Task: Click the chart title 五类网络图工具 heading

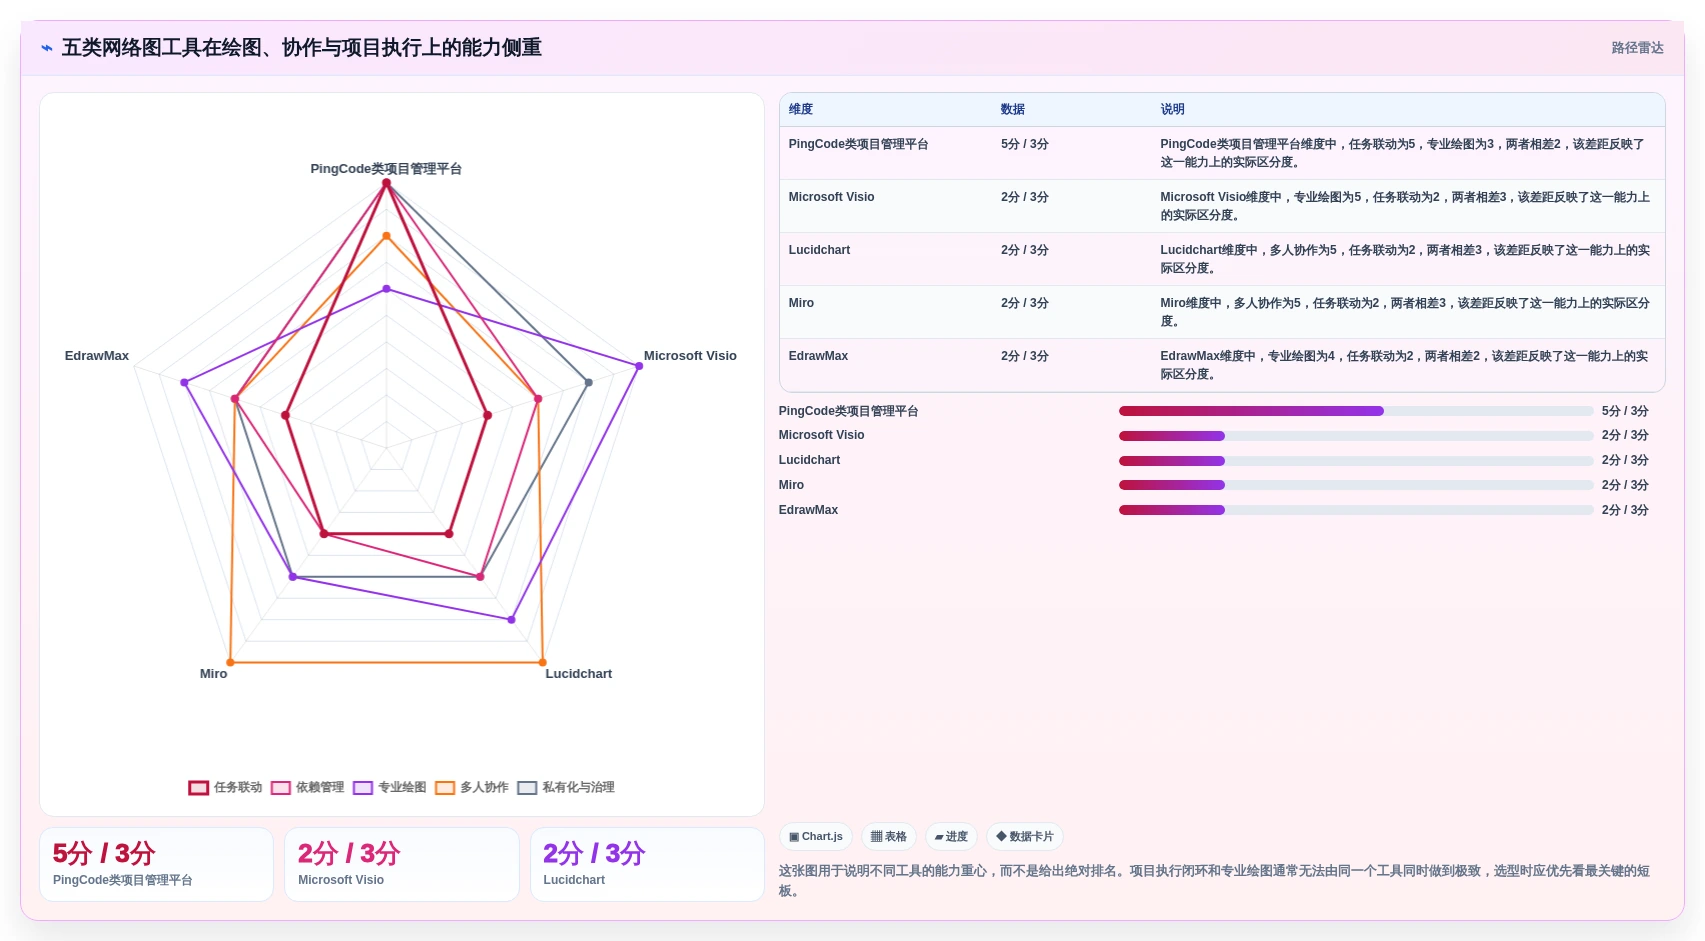Action: pos(302,48)
